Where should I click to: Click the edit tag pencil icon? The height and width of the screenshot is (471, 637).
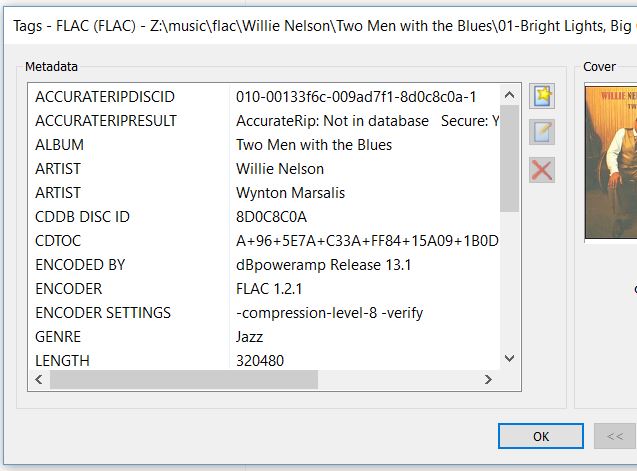click(x=542, y=132)
